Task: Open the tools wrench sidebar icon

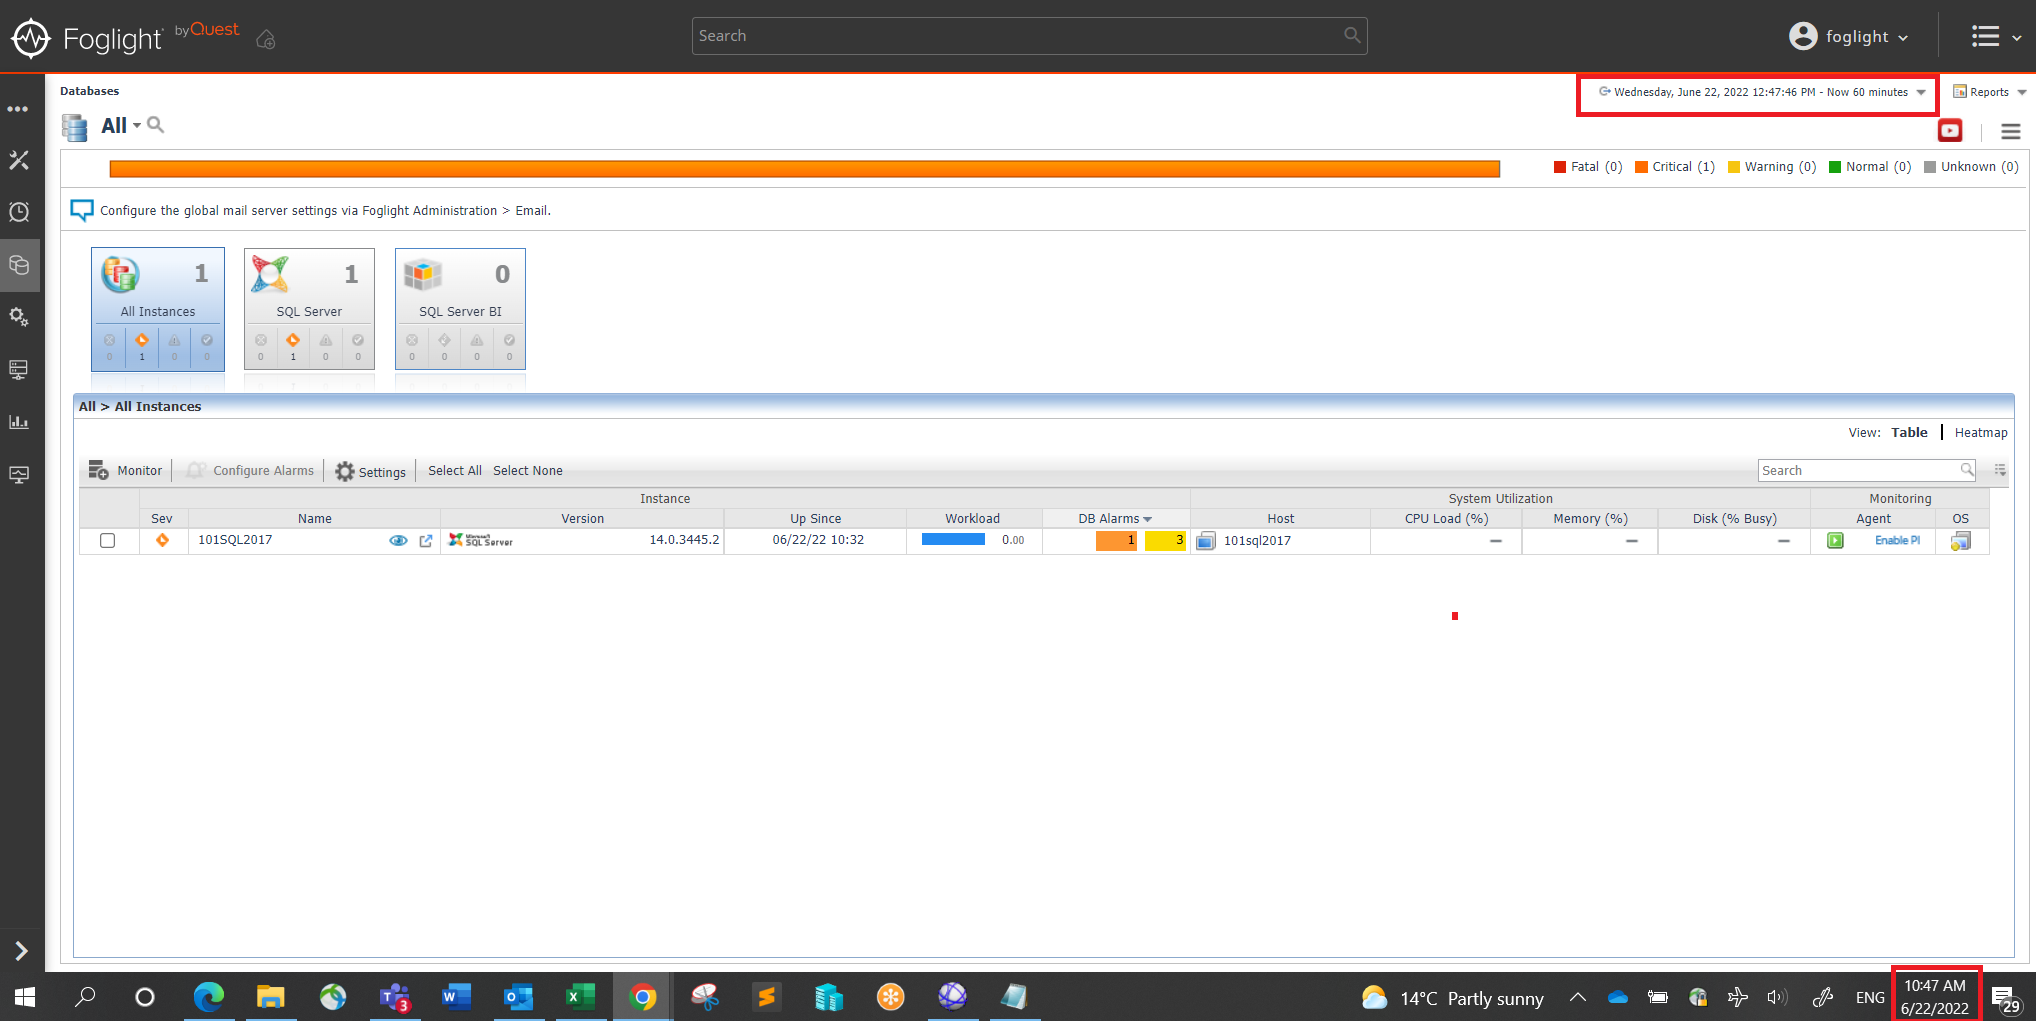Action: [x=19, y=160]
